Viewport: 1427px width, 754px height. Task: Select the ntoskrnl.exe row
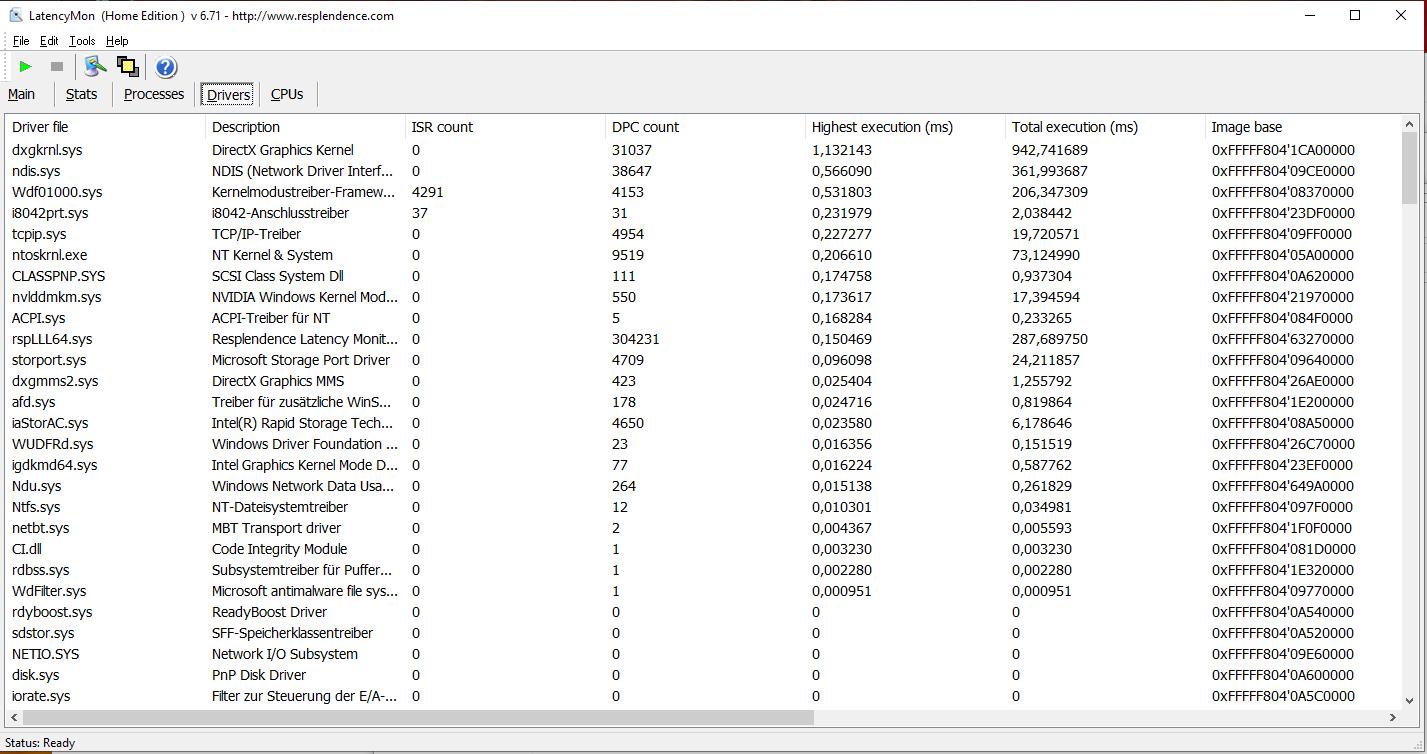coord(704,255)
